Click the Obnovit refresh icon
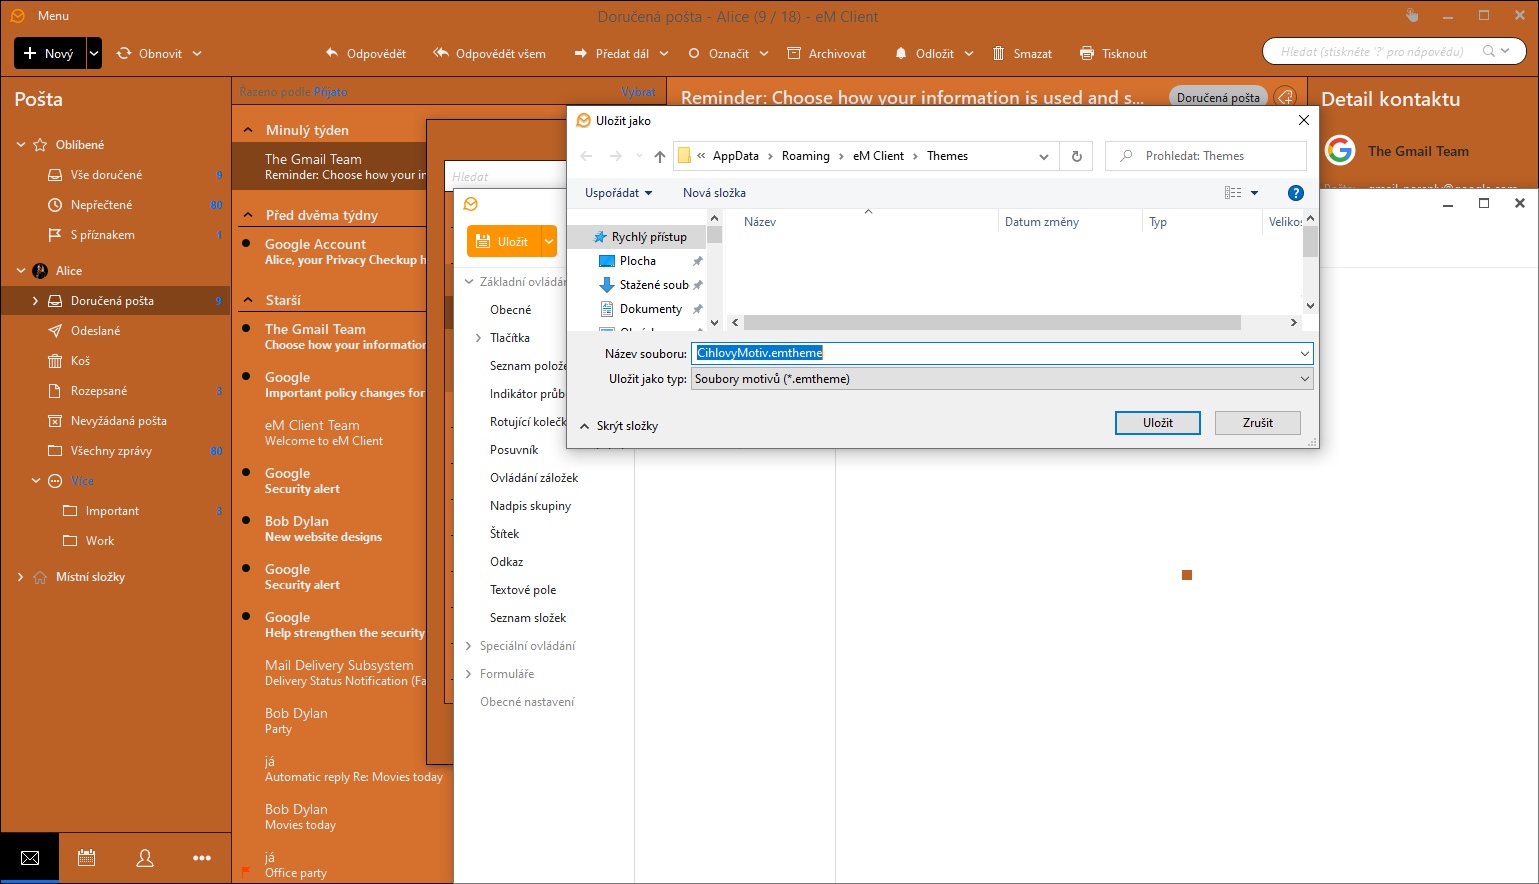1539x884 pixels. (124, 53)
